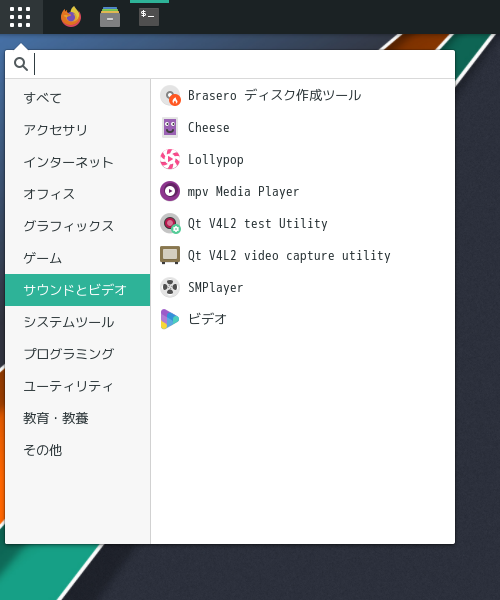
Task: Launch Brasero ディスク作成ツール by its label
Action: [274, 95]
